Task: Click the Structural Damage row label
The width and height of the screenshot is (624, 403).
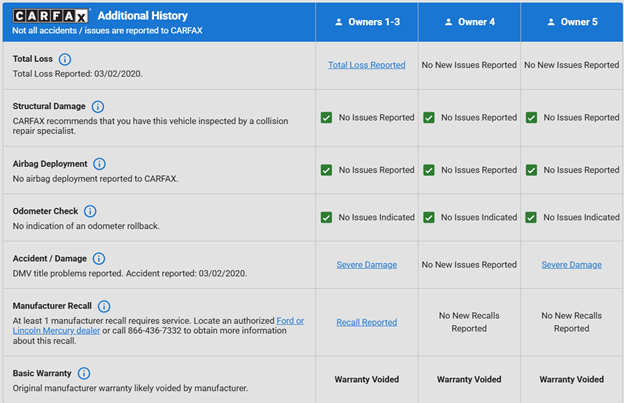Action: (49, 106)
